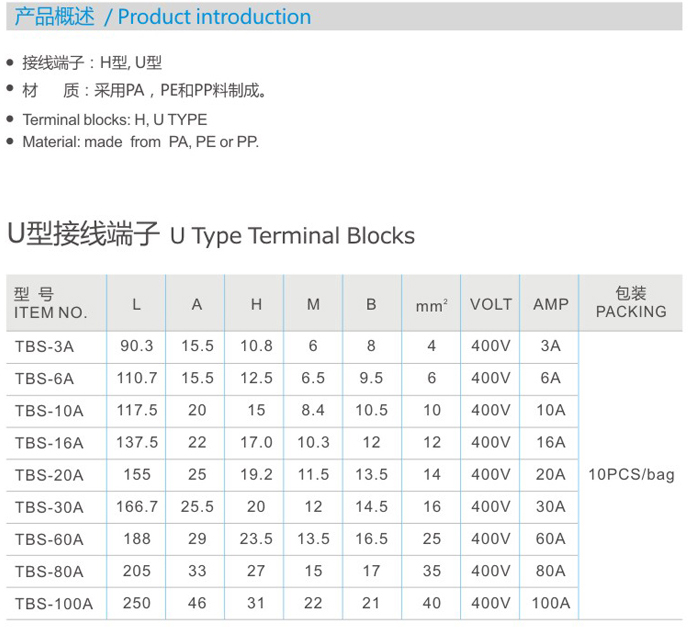Screen dimensions: 698x627
Task: Click the Material made from PA, PE or PP line
Action: tap(140, 142)
